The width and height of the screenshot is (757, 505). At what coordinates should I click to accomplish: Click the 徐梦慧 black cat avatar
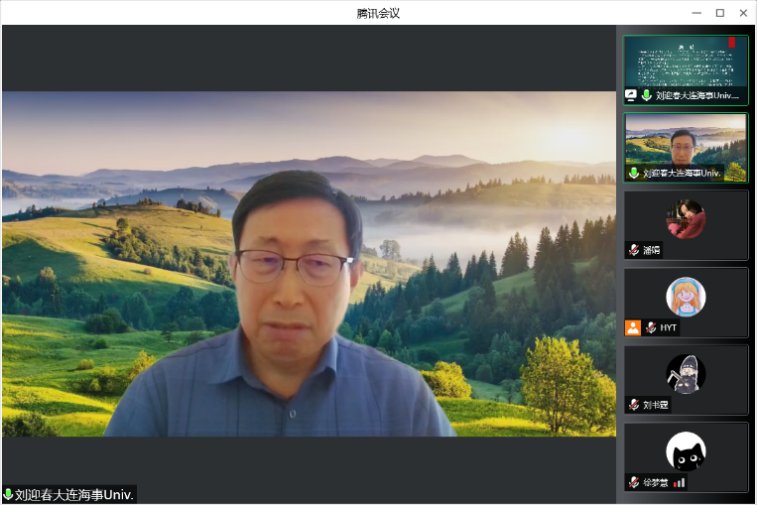pos(686,451)
